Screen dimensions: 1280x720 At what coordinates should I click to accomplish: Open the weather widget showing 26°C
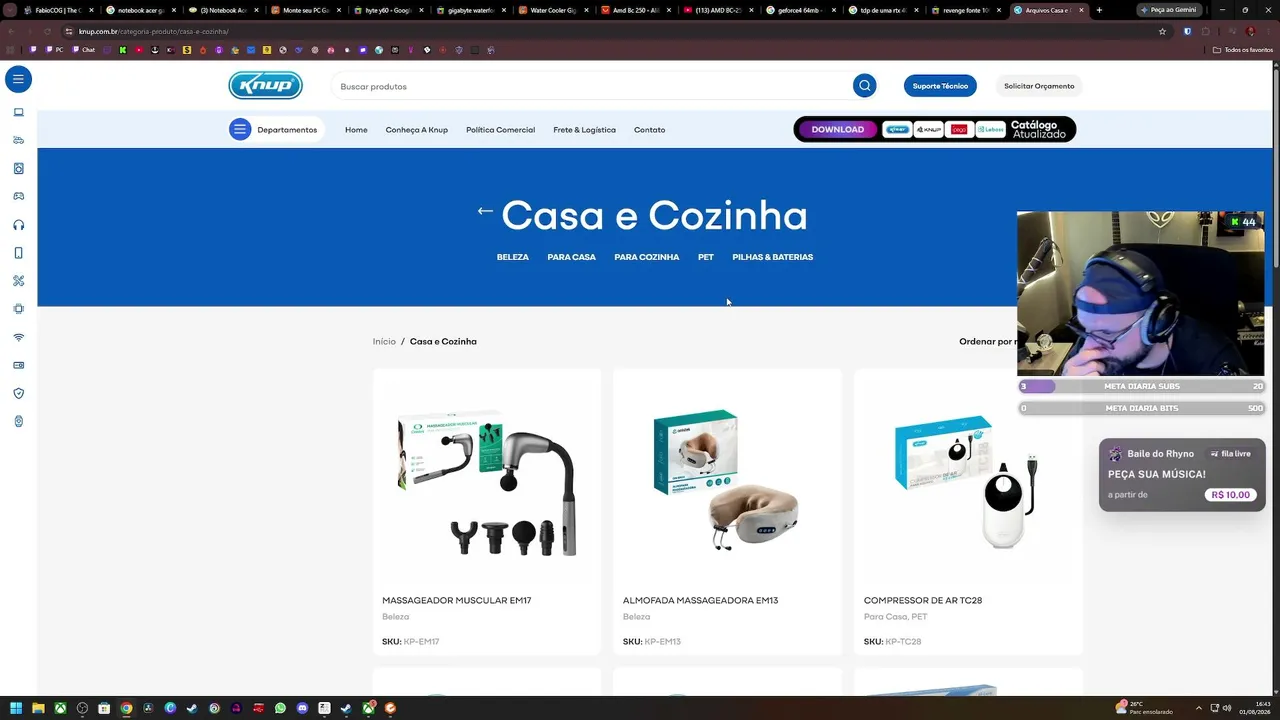click(x=1145, y=708)
